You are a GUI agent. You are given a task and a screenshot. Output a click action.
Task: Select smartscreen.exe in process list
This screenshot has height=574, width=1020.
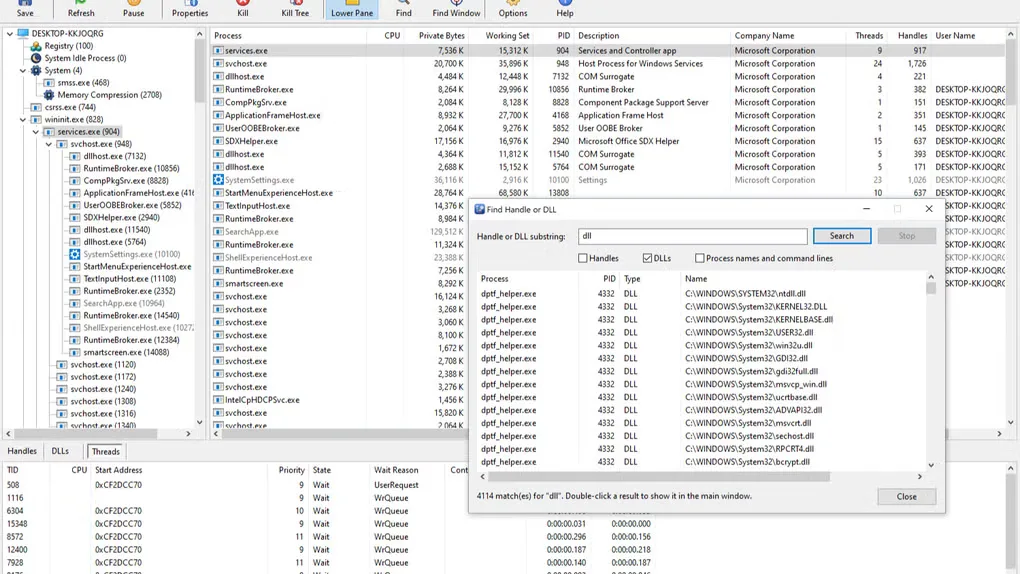tap(254, 283)
